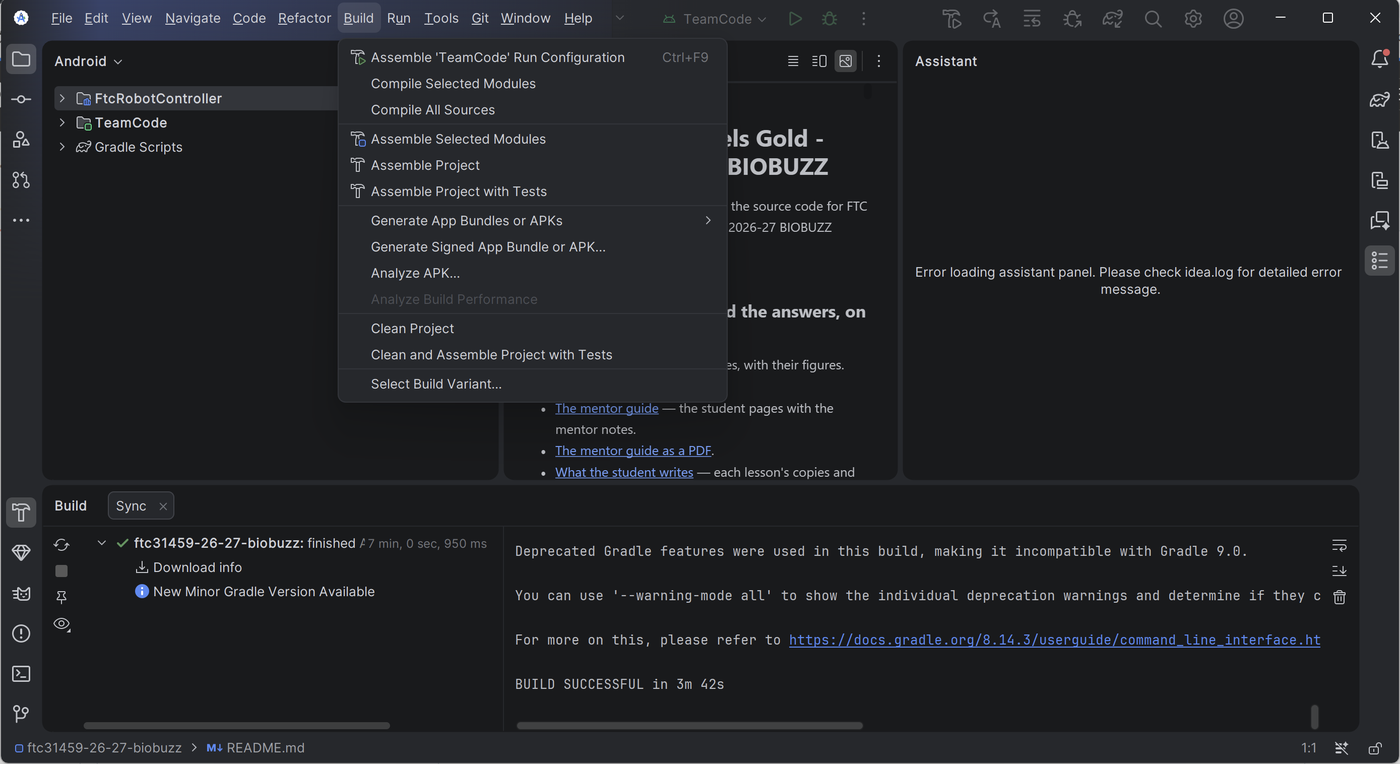Image resolution: width=1400 pixels, height=764 pixels.
Task: Switch to the Sync tab
Action: (x=141, y=506)
